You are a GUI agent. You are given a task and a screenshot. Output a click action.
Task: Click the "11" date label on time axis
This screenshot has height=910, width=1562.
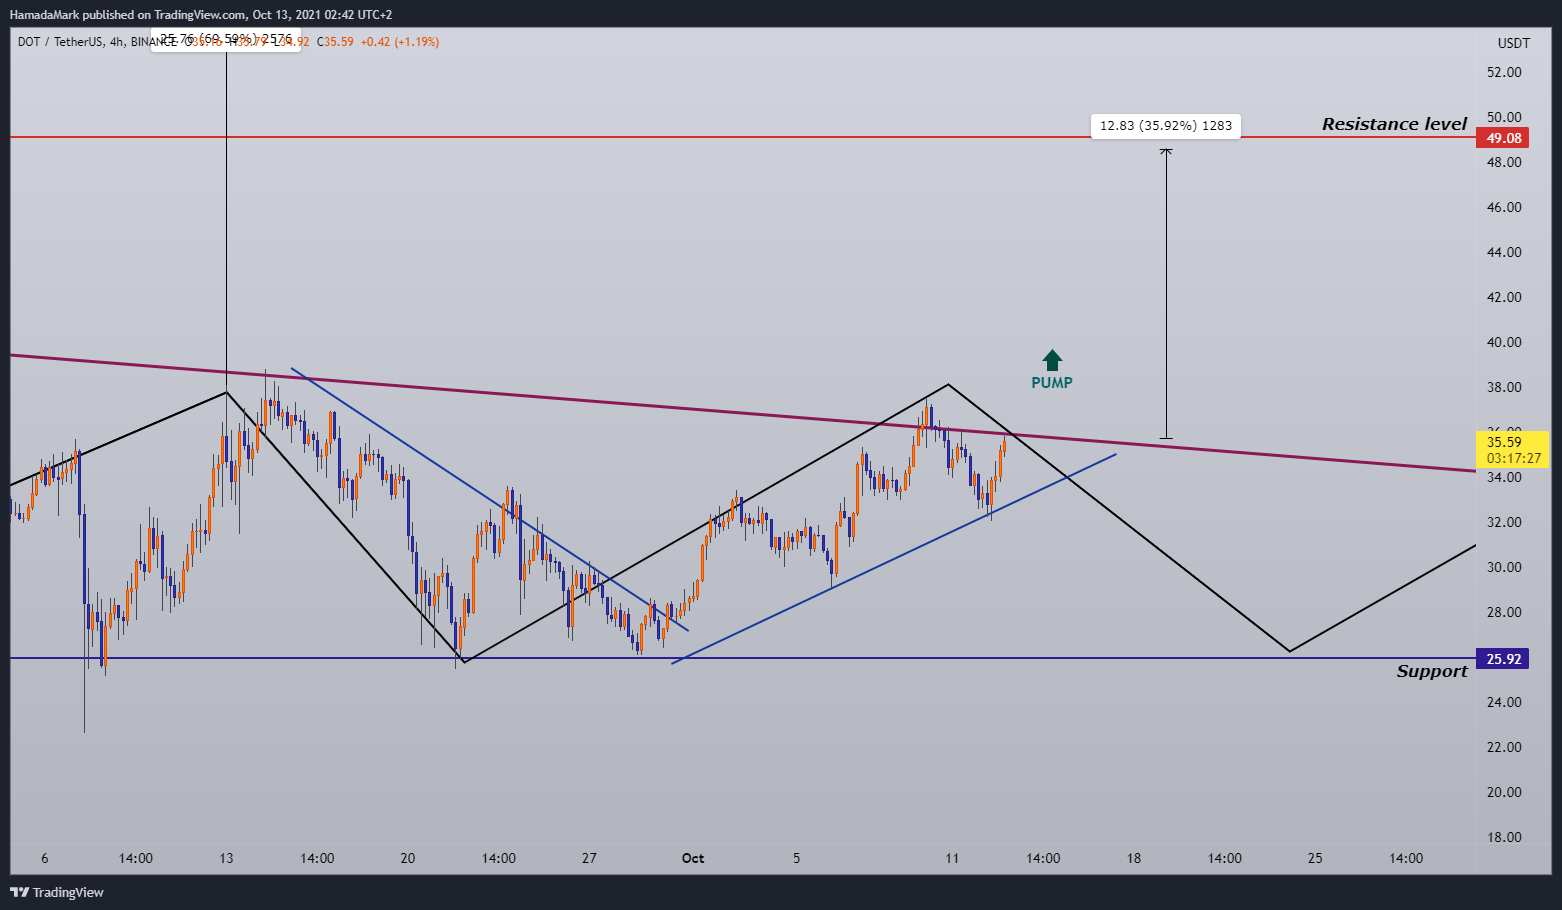click(x=952, y=858)
